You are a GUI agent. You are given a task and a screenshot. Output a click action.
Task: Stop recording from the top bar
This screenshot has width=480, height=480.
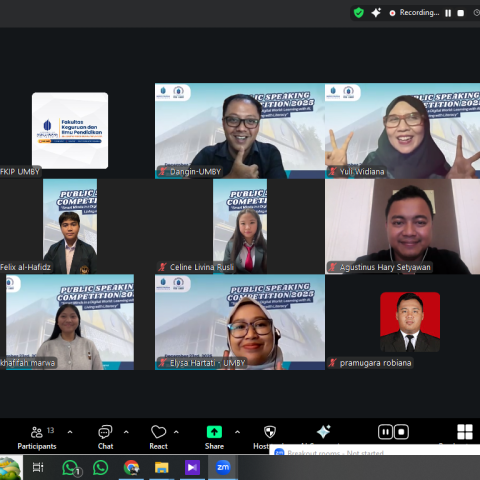(461, 13)
